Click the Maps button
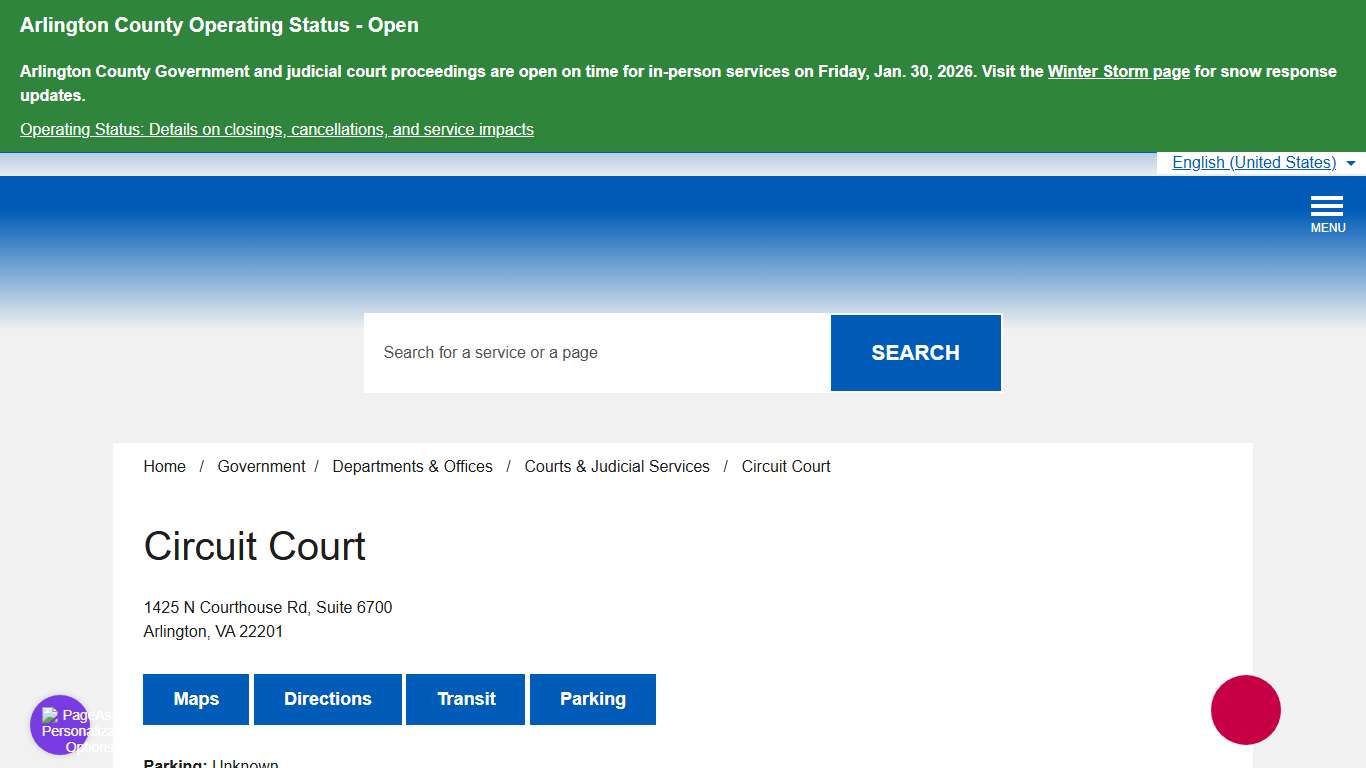 click(196, 699)
